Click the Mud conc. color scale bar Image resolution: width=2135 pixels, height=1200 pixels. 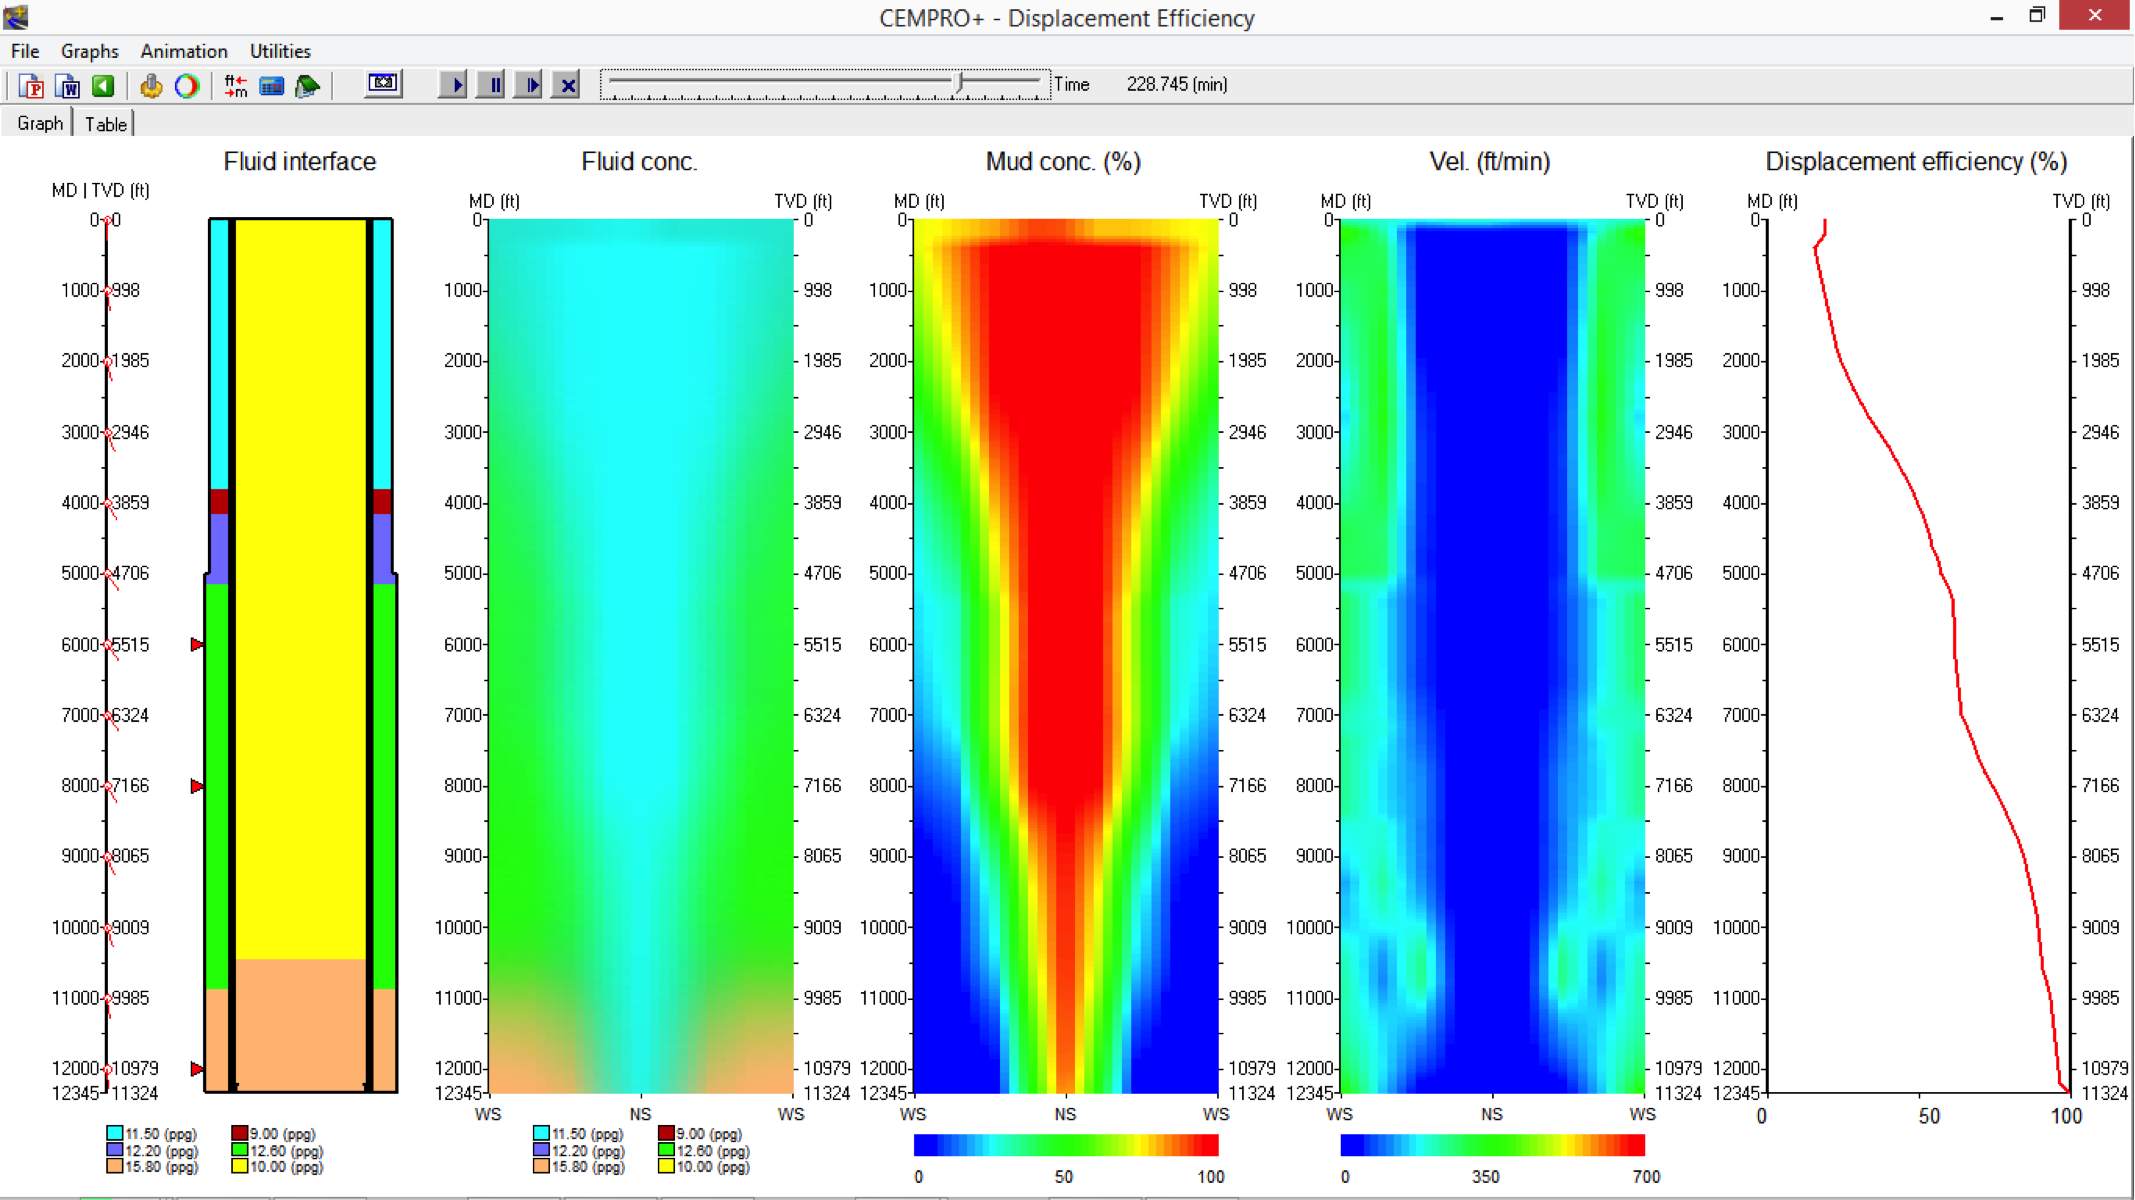coord(1066,1145)
